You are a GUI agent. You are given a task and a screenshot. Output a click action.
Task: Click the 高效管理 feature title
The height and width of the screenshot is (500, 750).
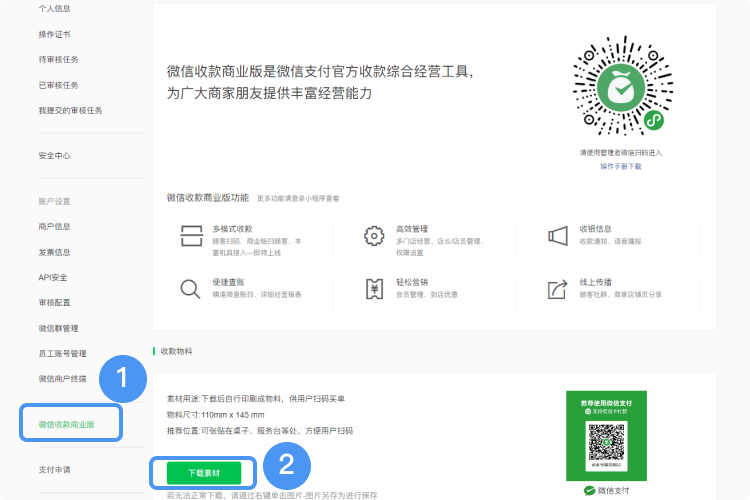[x=412, y=229]
